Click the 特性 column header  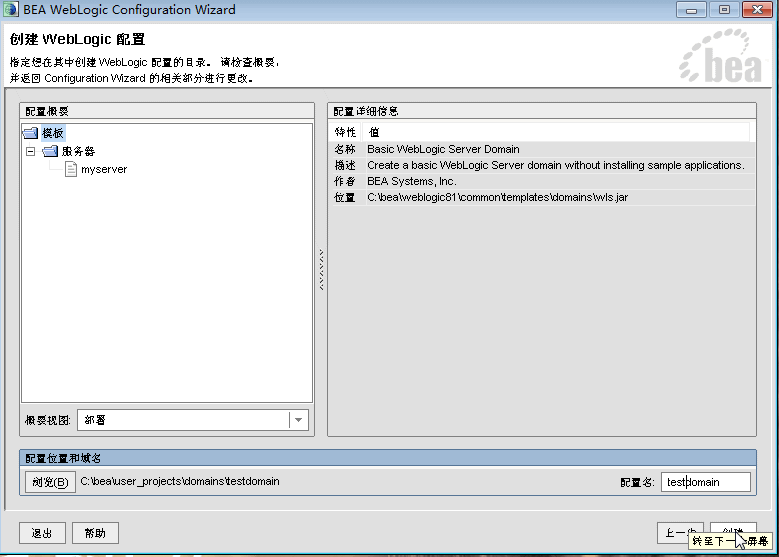pyautogui.click(x=345, y=132)
